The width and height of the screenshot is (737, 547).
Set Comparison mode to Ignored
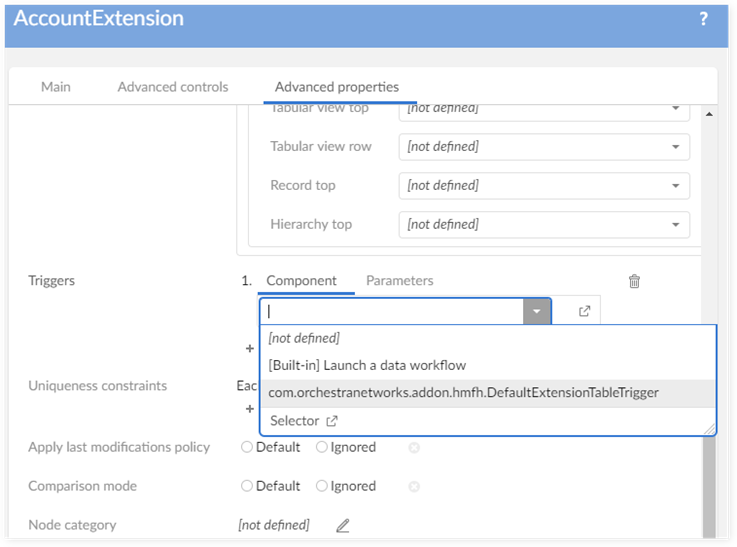tap(322, 486)
